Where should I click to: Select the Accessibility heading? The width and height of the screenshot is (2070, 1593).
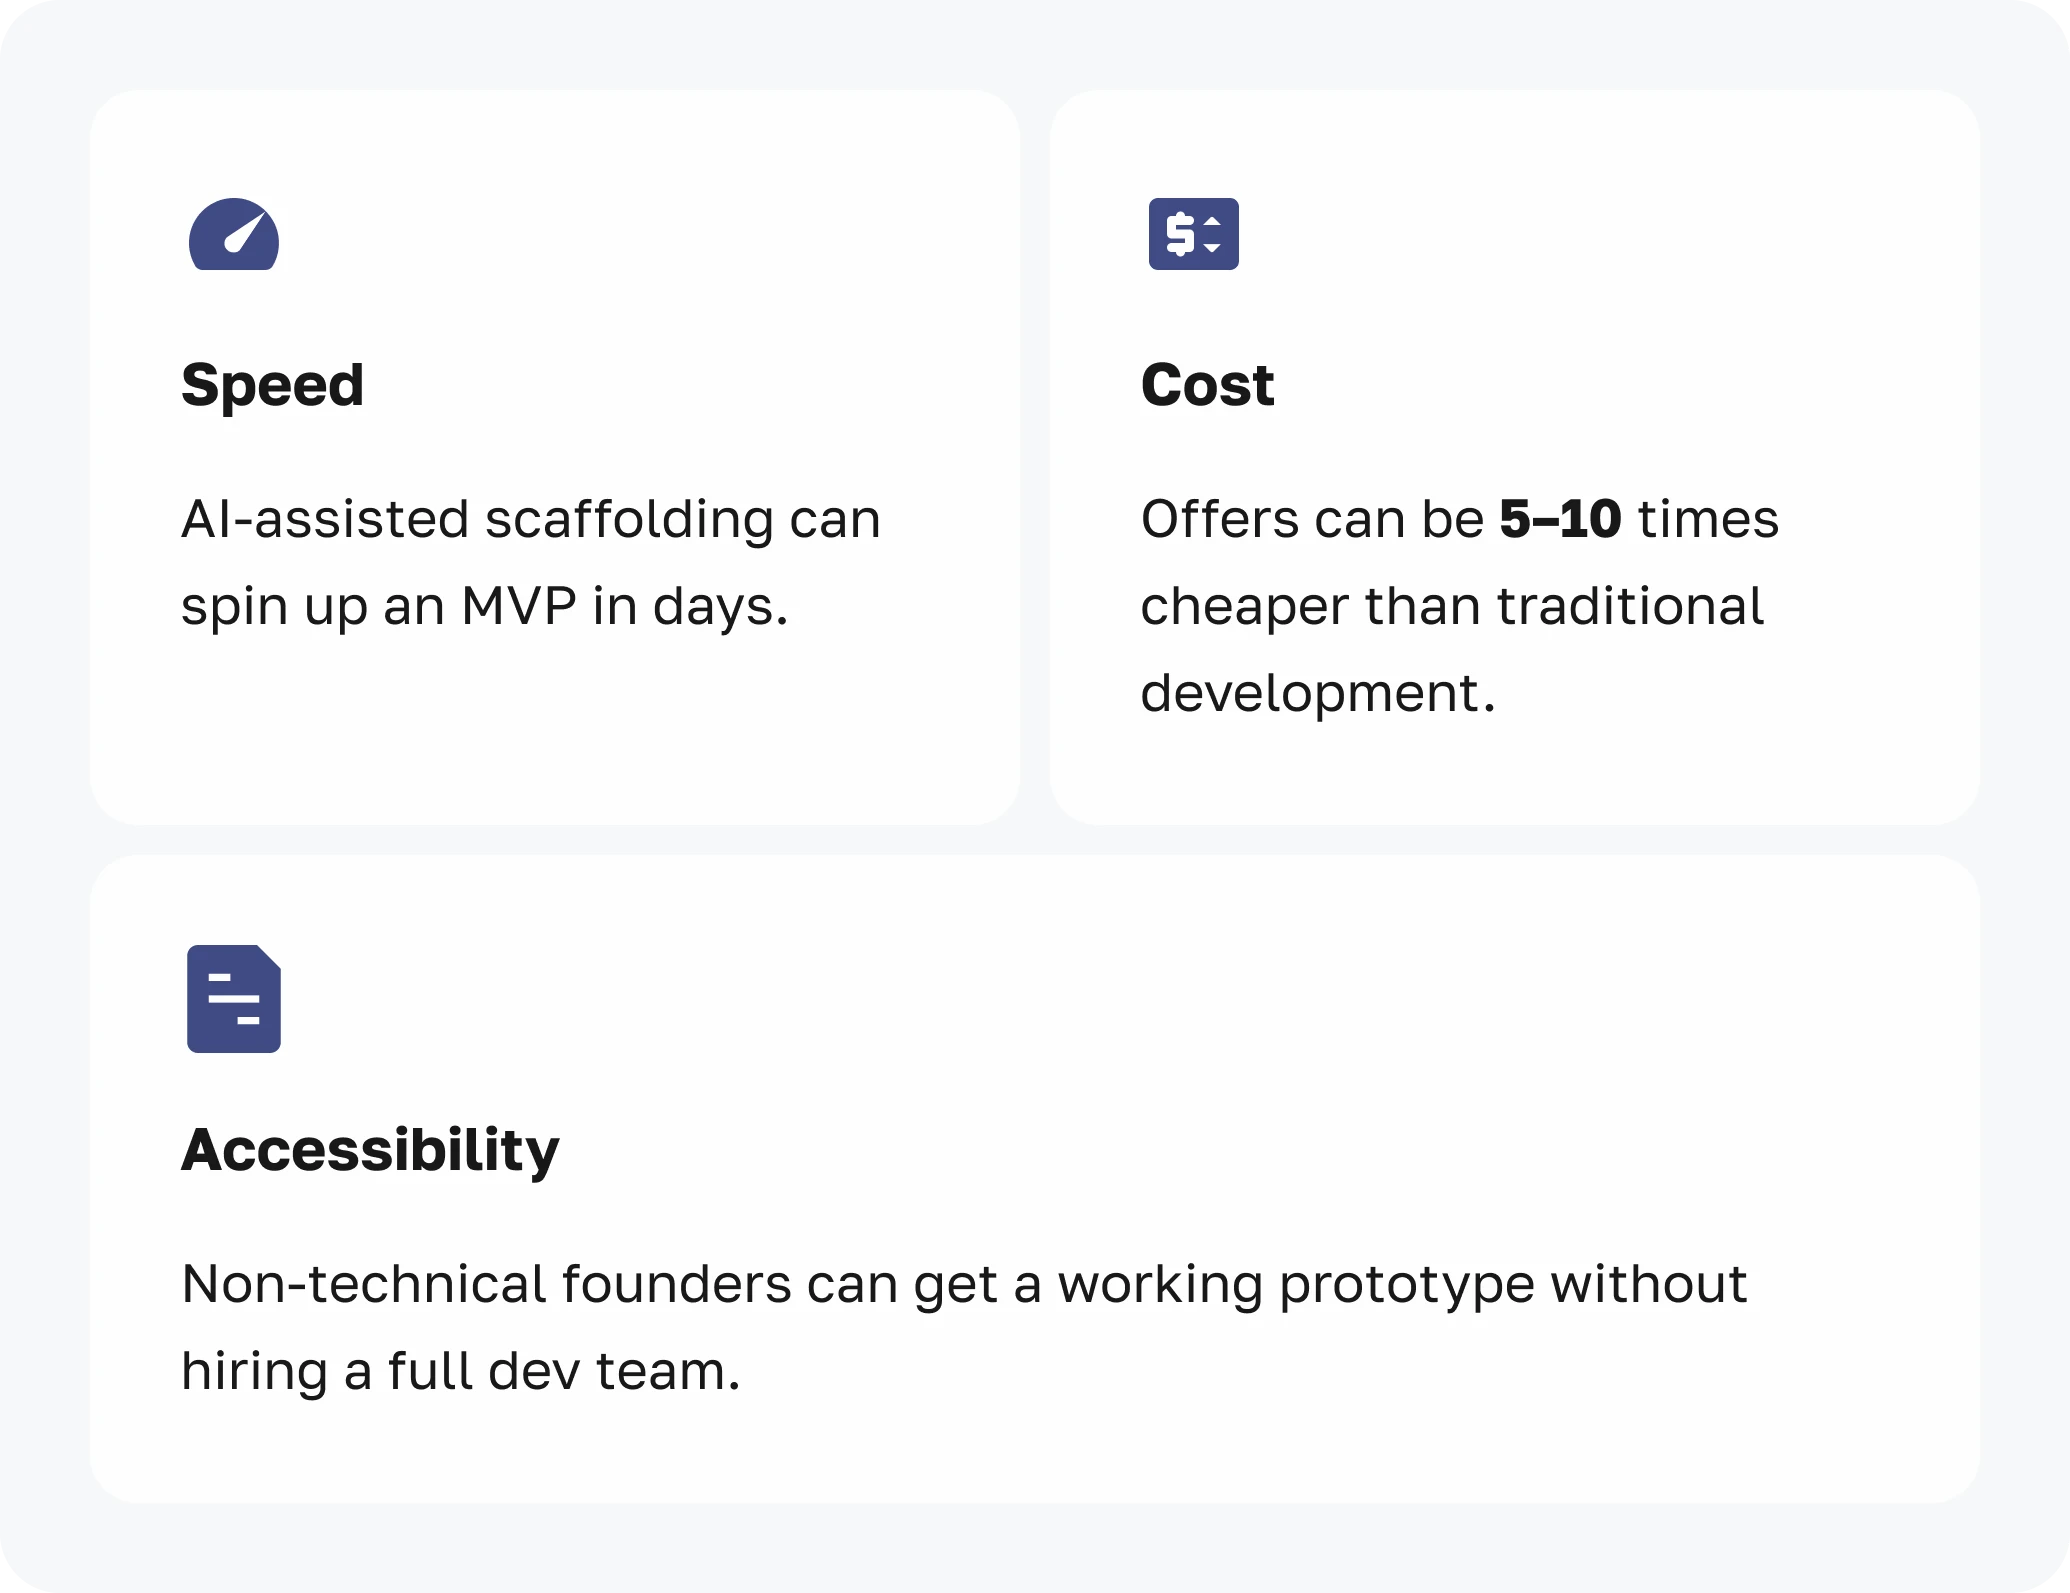370,1149
